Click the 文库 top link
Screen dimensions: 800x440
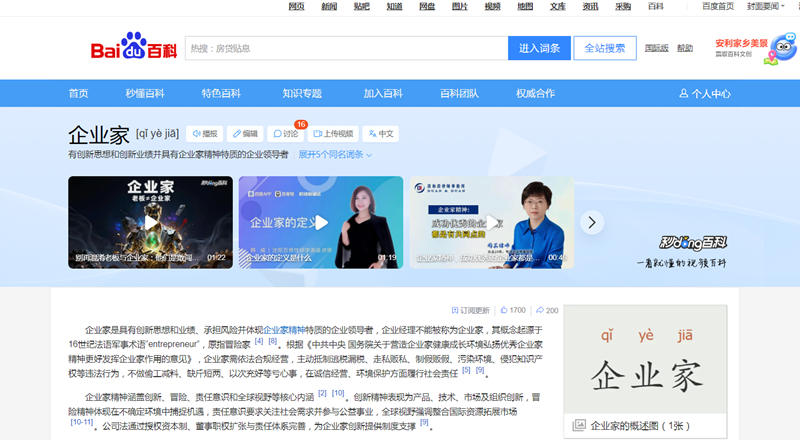(x=558, y=6)
